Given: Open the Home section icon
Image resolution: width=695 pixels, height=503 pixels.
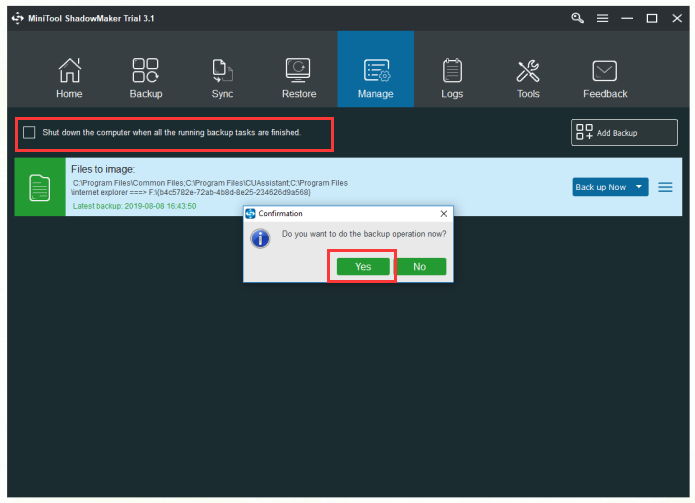Looking at the screenshot, I should click(69, 72).
